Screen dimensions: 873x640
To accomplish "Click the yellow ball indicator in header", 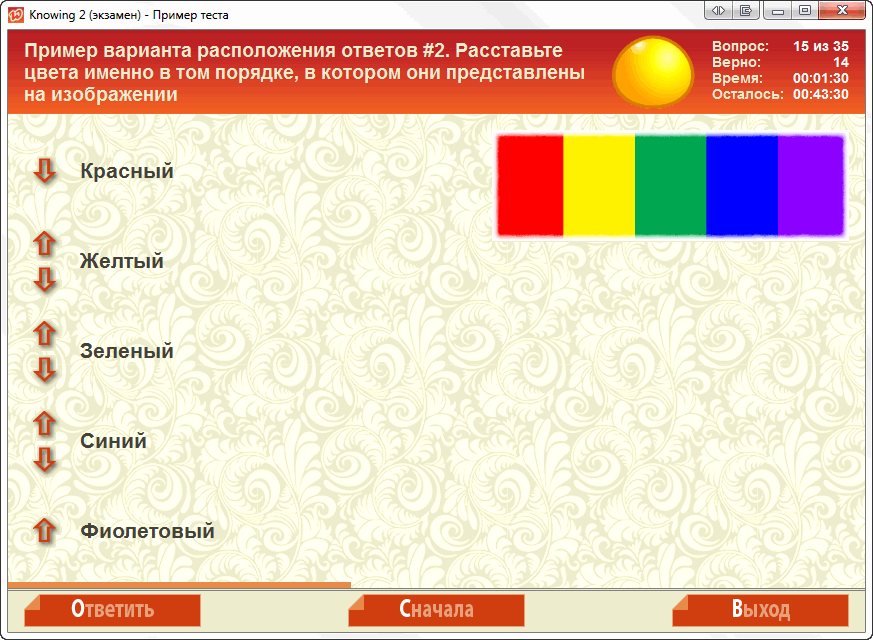I will pyautogui.click(x=653, y=72).
